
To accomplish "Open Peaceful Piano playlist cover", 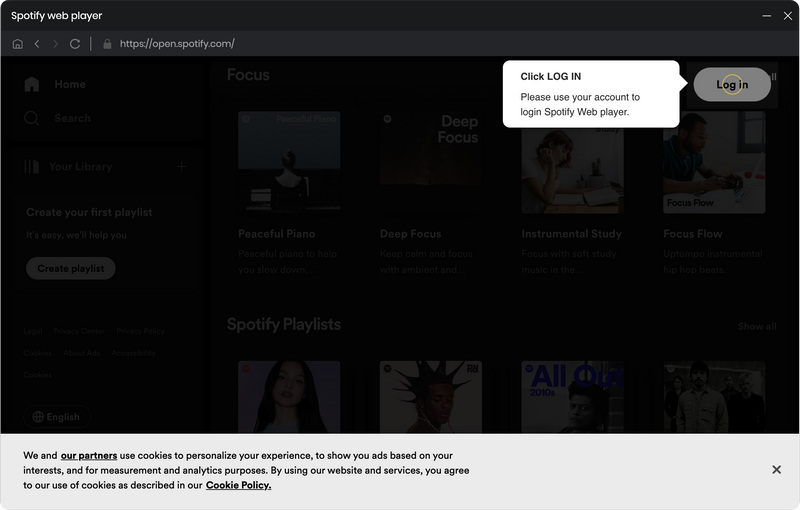I will pos(289,162).
